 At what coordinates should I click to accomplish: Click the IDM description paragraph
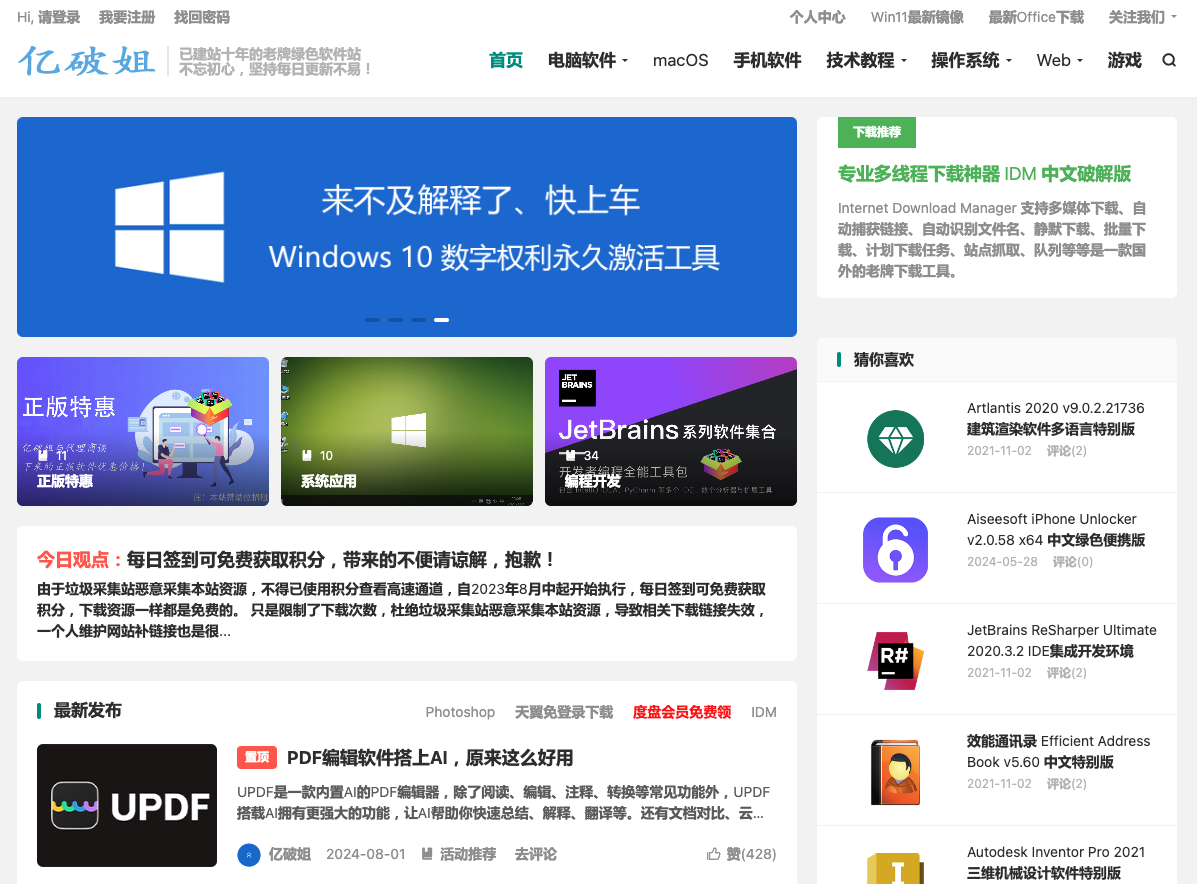992,240
